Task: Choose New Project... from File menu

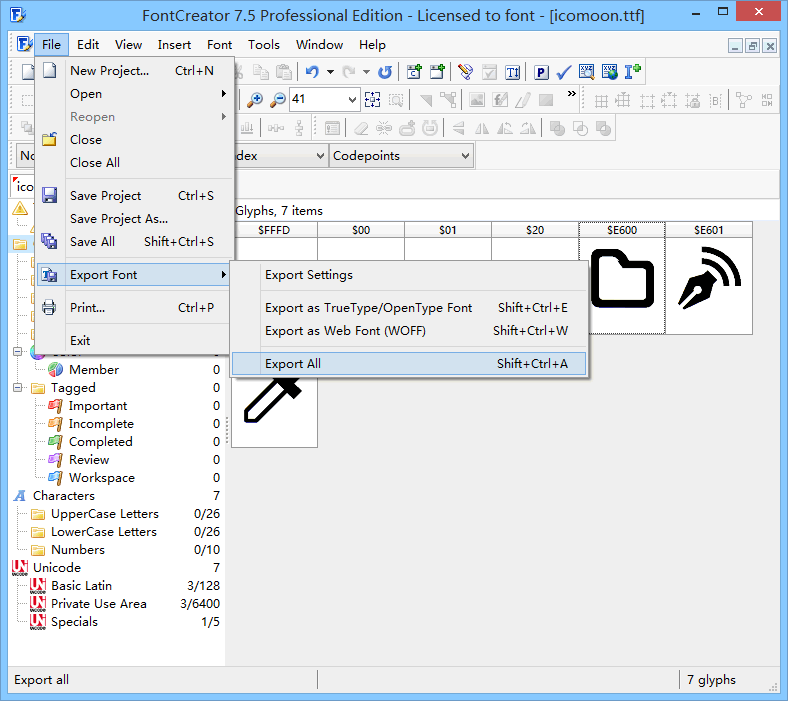Action: coord(135,71)
